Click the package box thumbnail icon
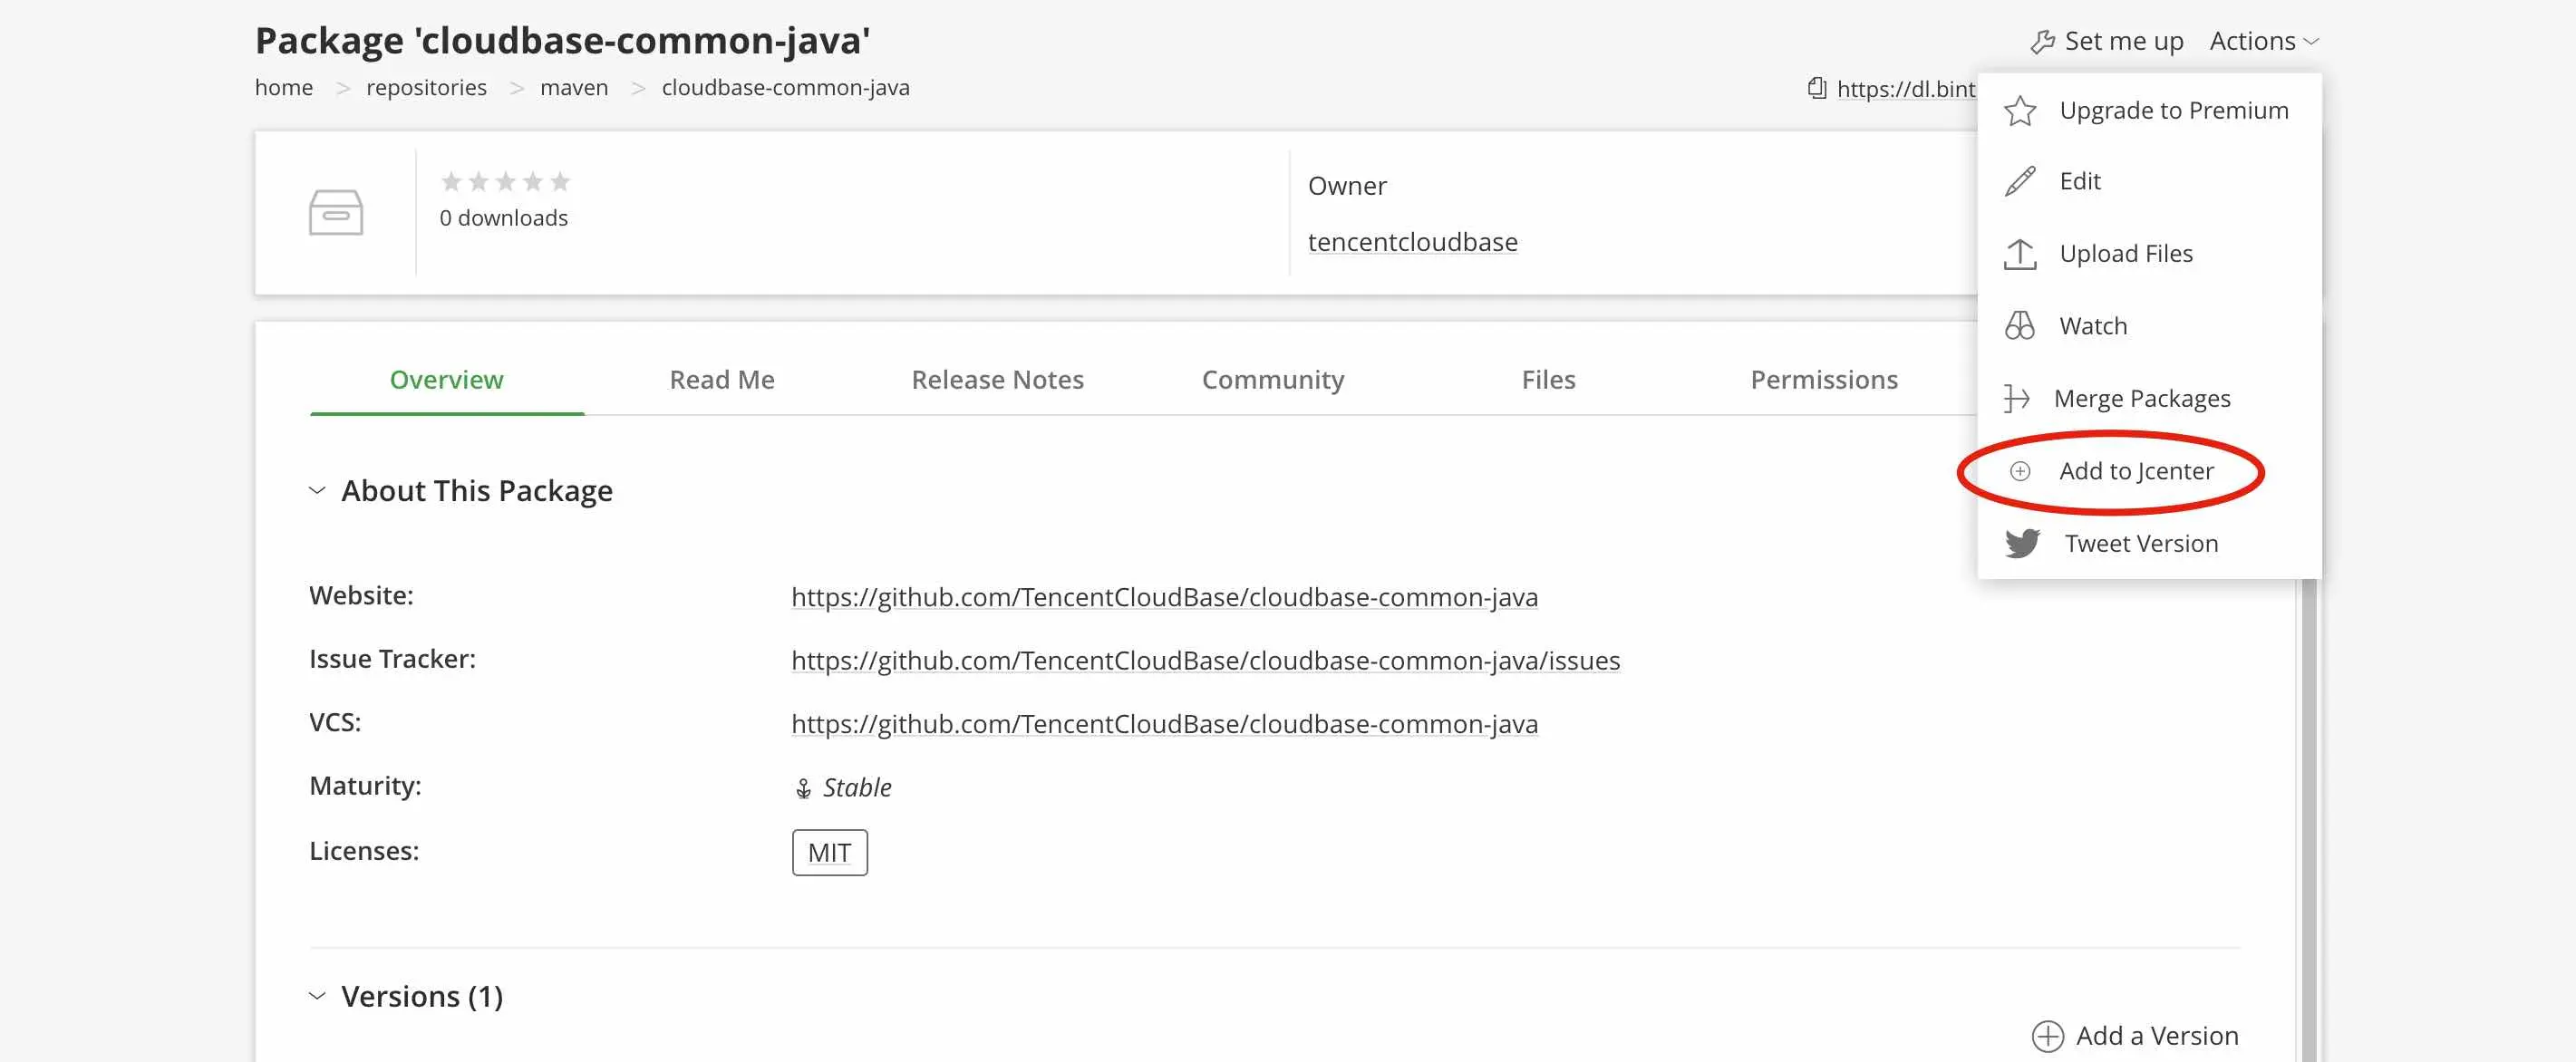This screenshot has width=2576, height=1062. pos(336,212)
